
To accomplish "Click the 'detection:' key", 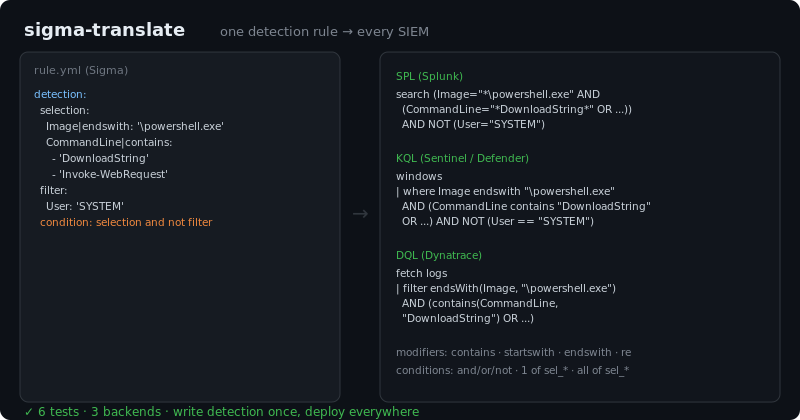I will pyautogui.click(x=60, y=94).
